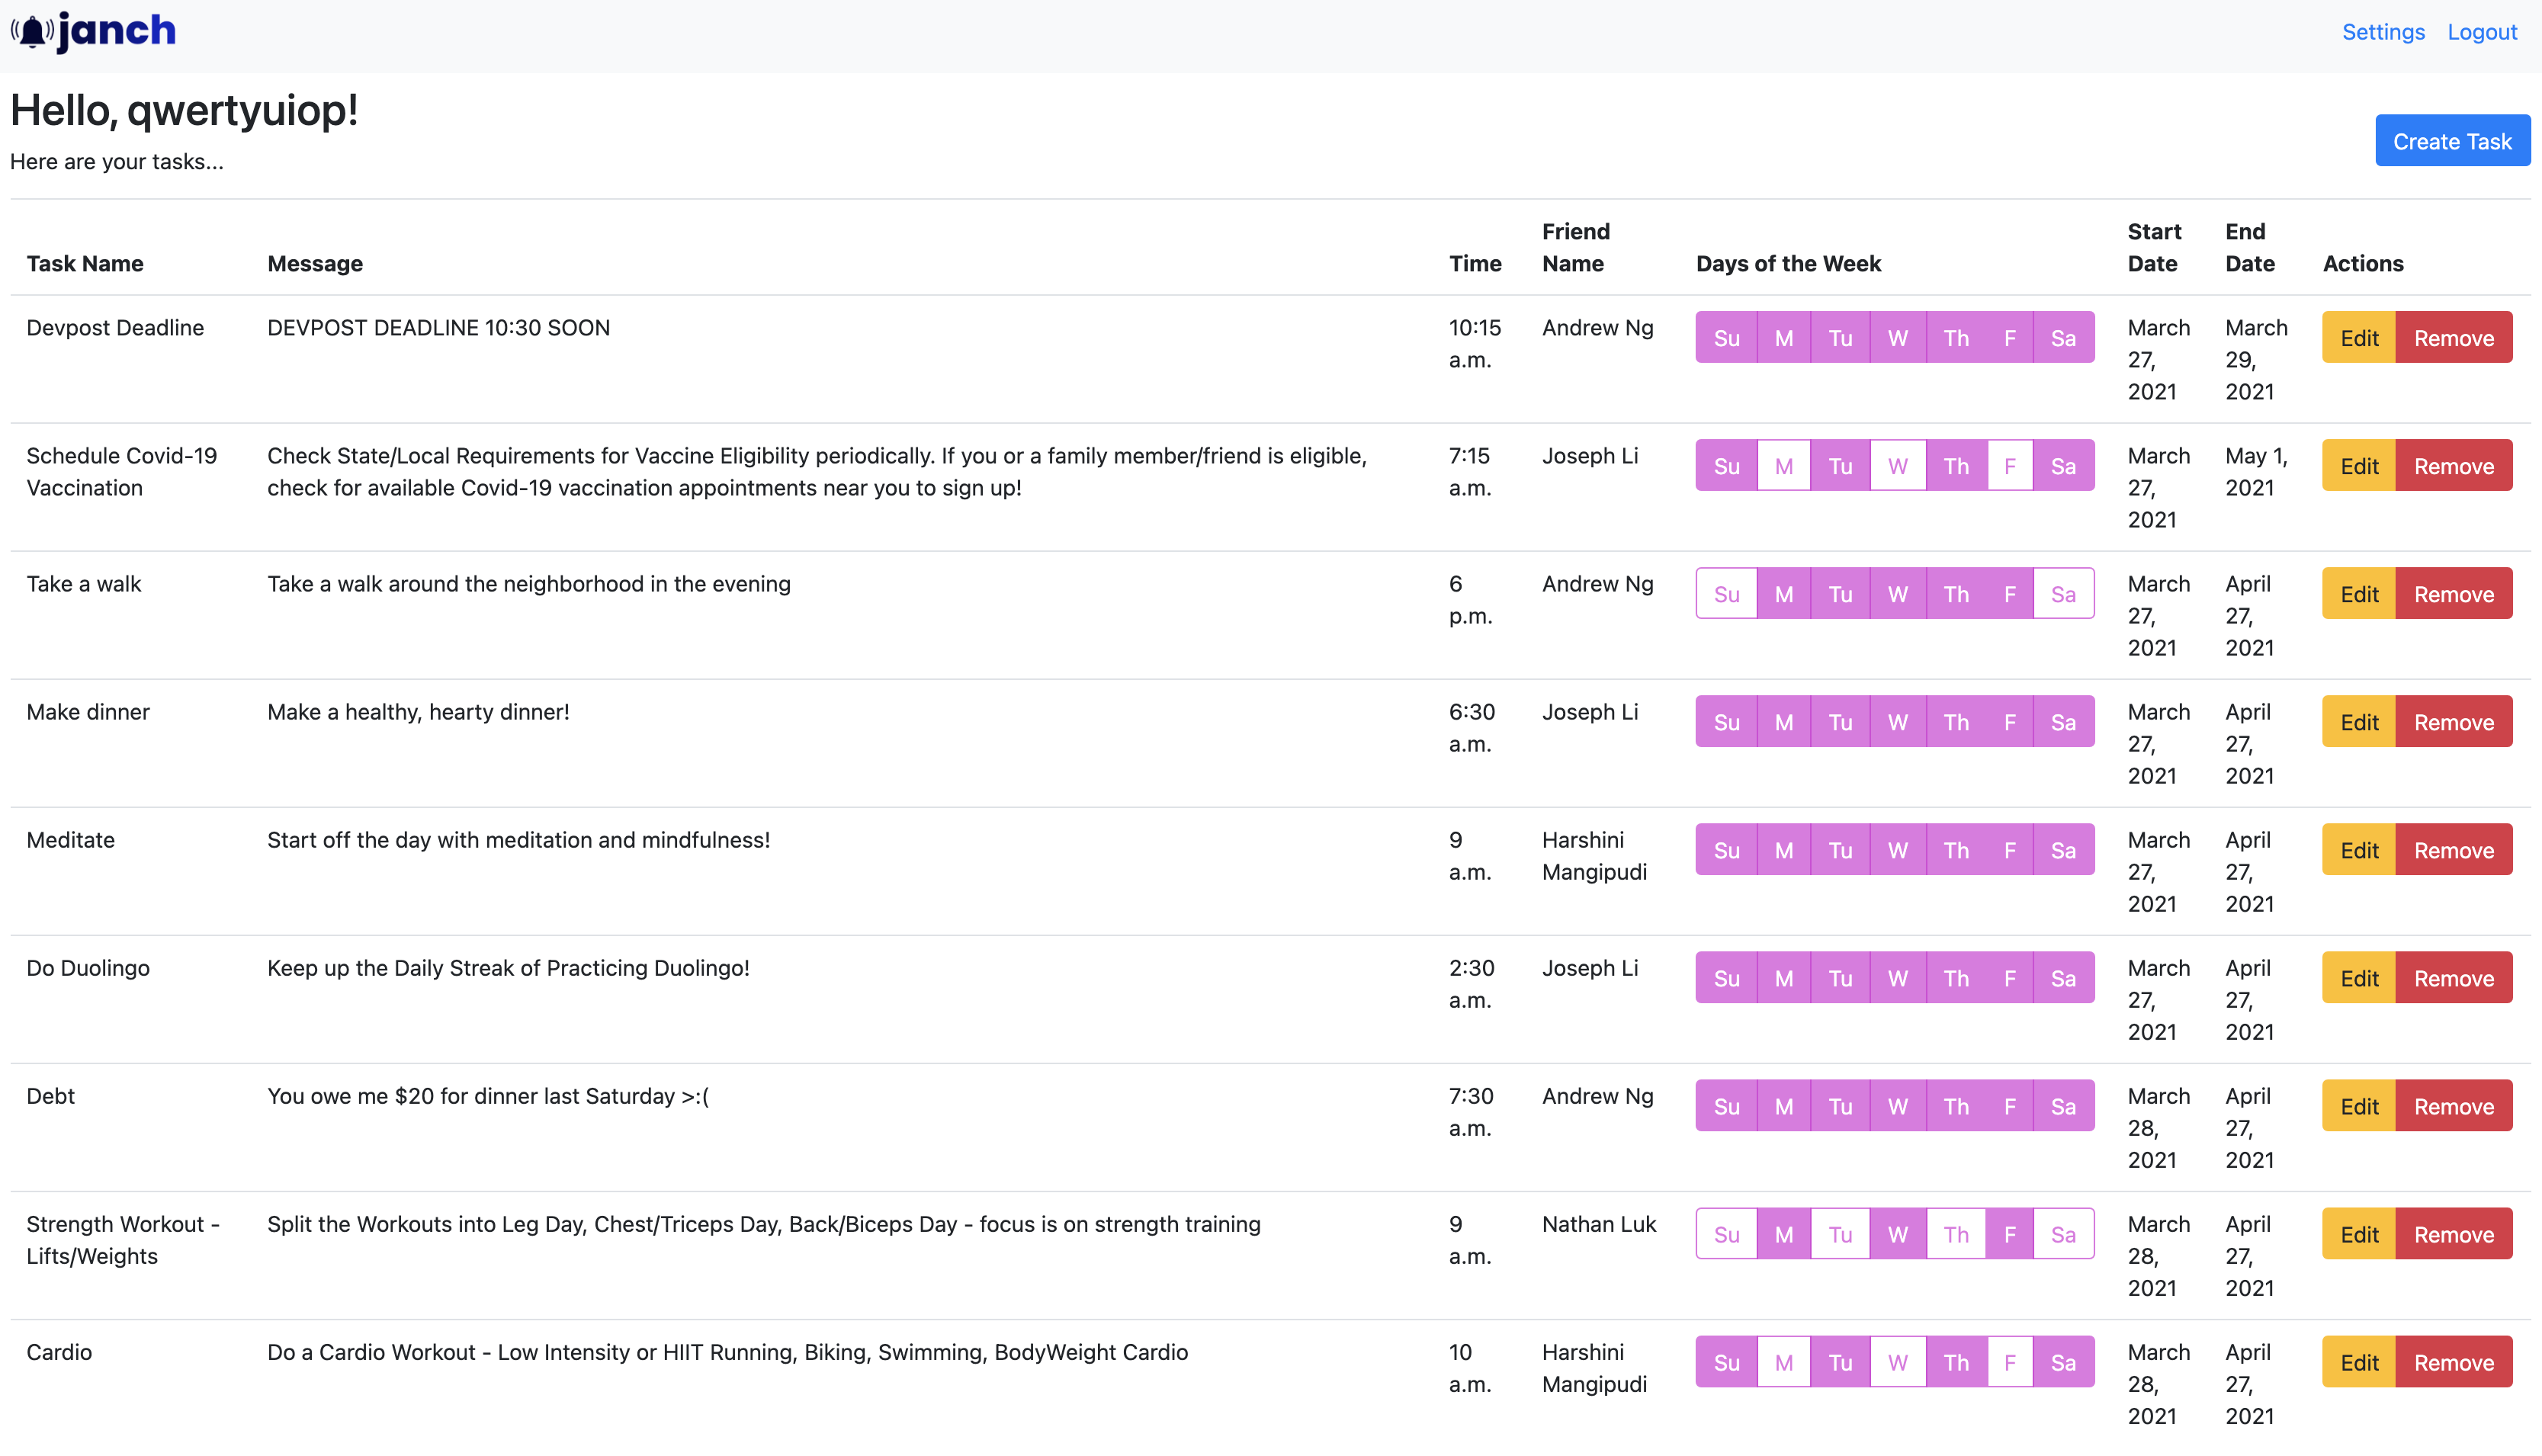Screen dimensions: 2542x1456
Task: Toggle Tuesday for Strength Workout task
Action: [1840, 1234]
